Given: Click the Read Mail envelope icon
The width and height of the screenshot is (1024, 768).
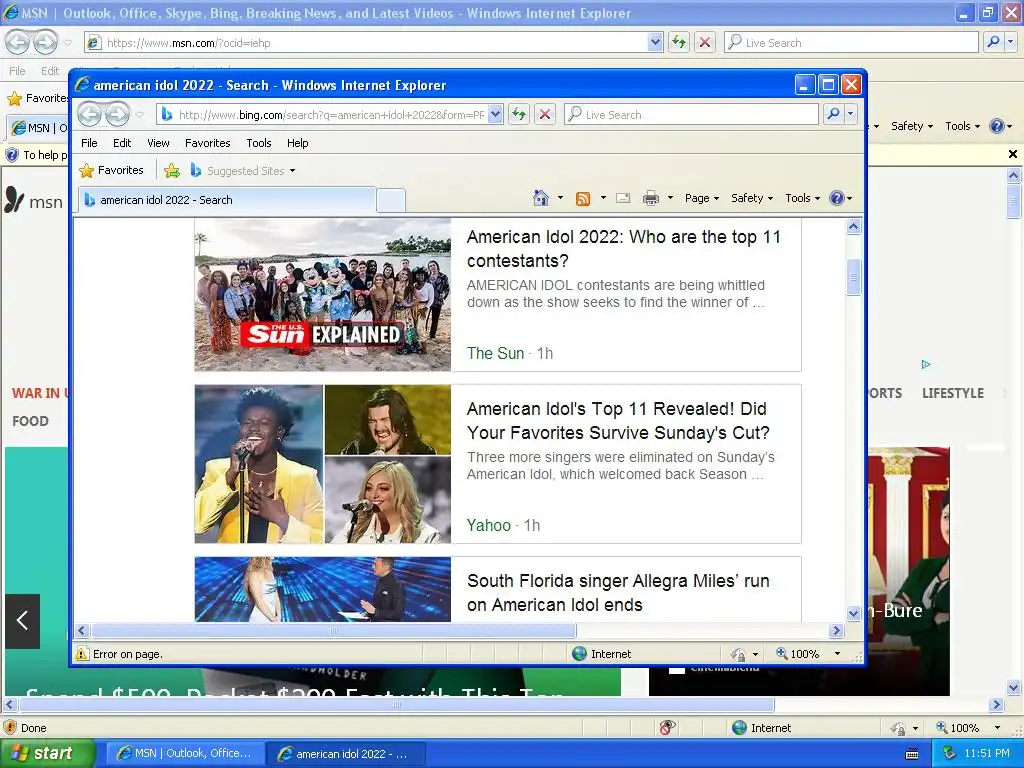Looking at the screenshot, I should click(623, 198).
